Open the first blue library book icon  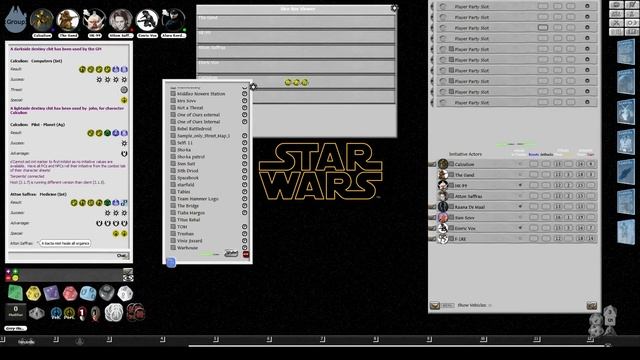(x=626, y=52)
